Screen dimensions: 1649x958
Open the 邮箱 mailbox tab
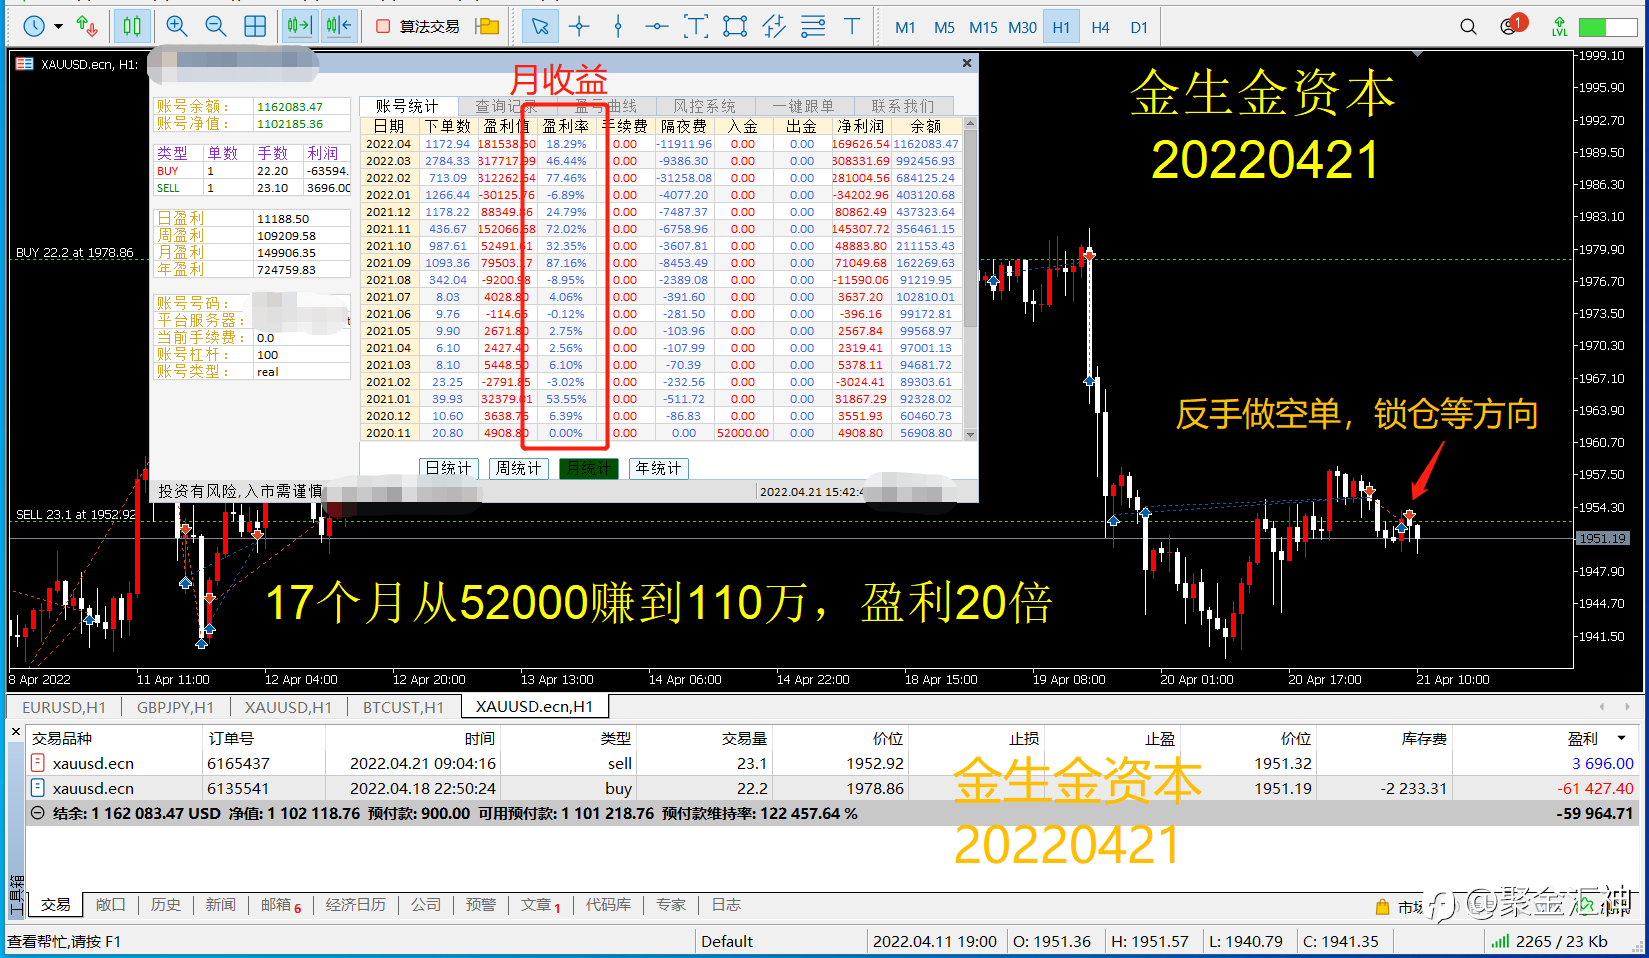click(281, 904)
